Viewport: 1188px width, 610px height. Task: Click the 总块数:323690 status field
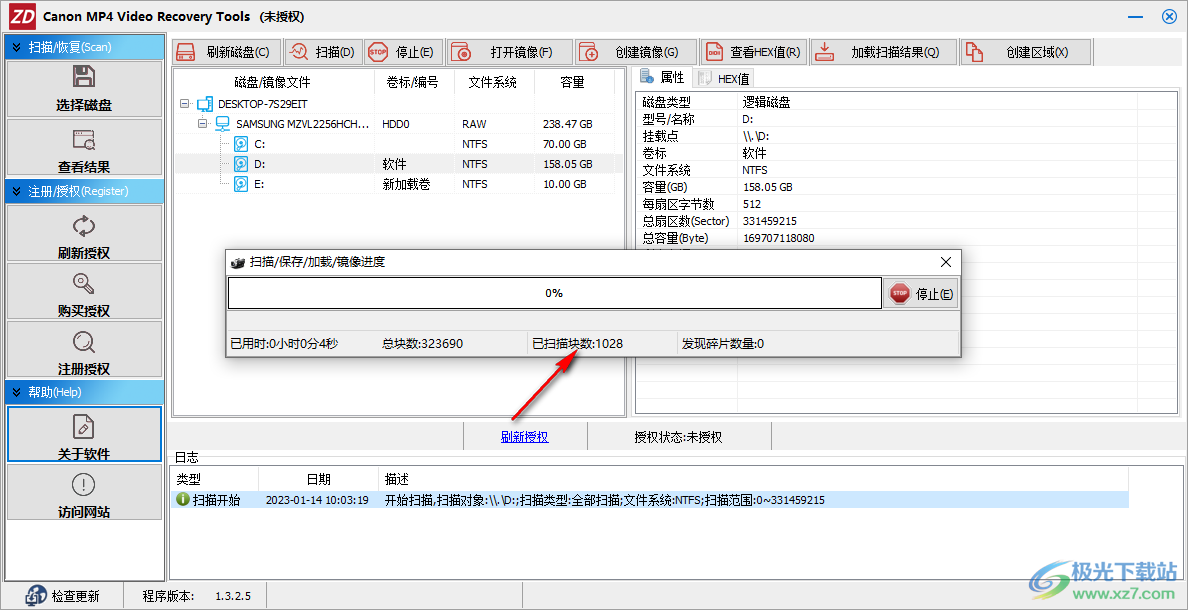(423, 344)
